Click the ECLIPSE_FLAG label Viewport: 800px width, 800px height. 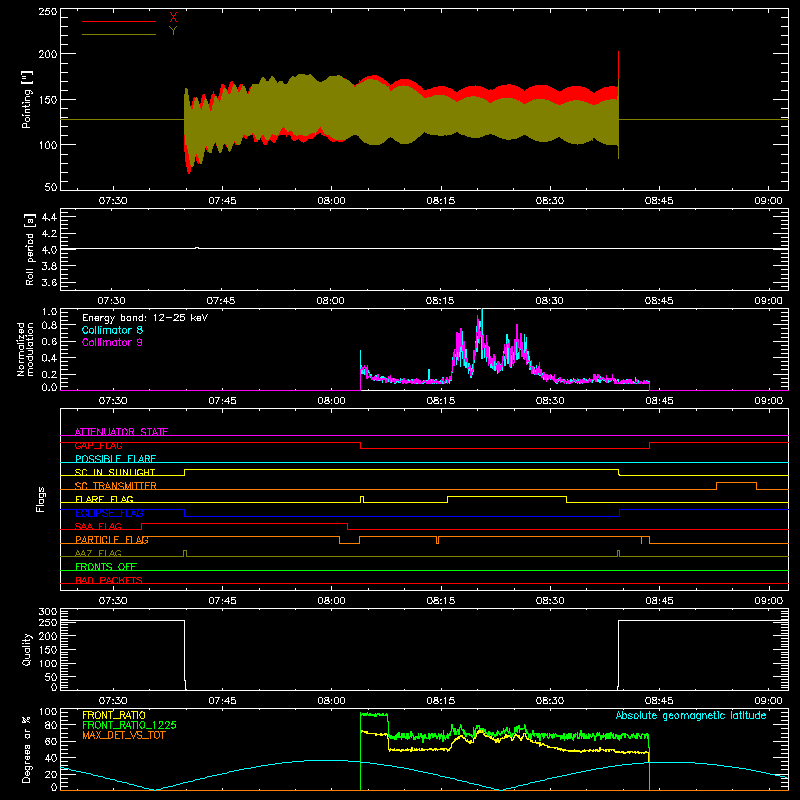(x=109, y=513)
